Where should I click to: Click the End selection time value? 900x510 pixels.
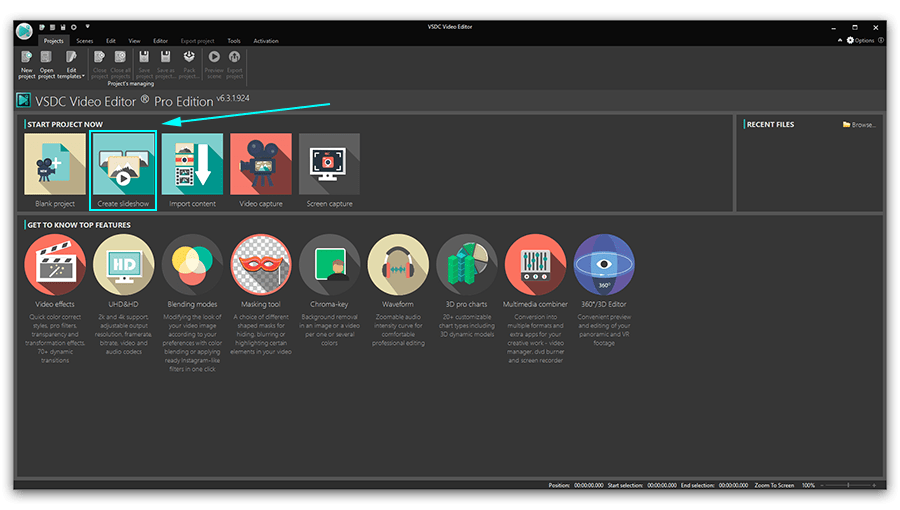733,485
